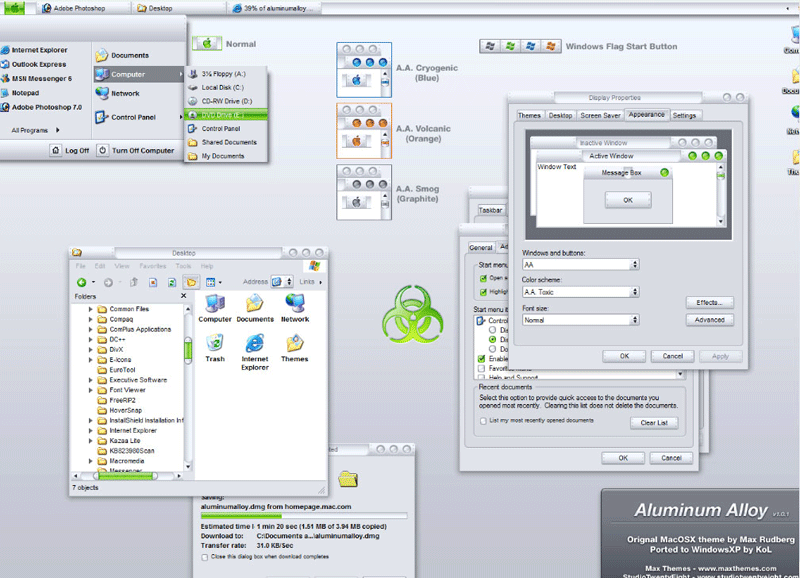
Task: Switch to the Screen Saver tab
Action: 600,116
